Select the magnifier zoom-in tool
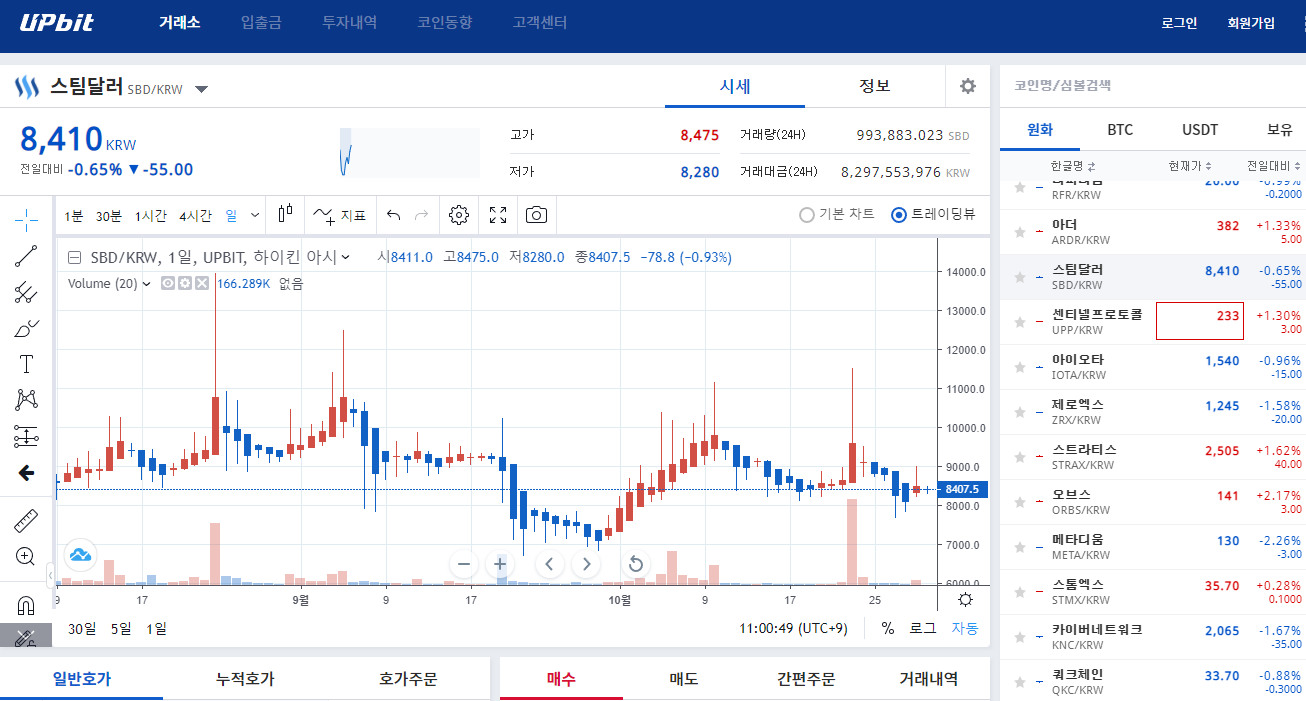The image size is (1306, 701). point(27,557)
